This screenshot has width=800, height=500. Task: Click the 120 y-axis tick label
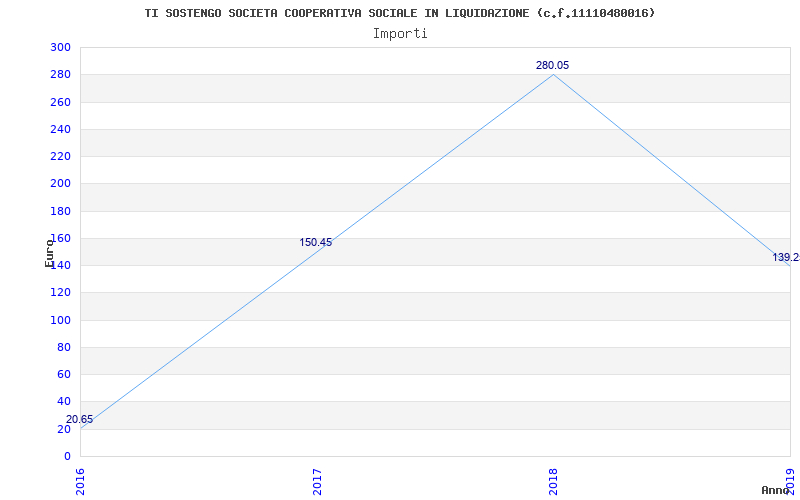60,293
